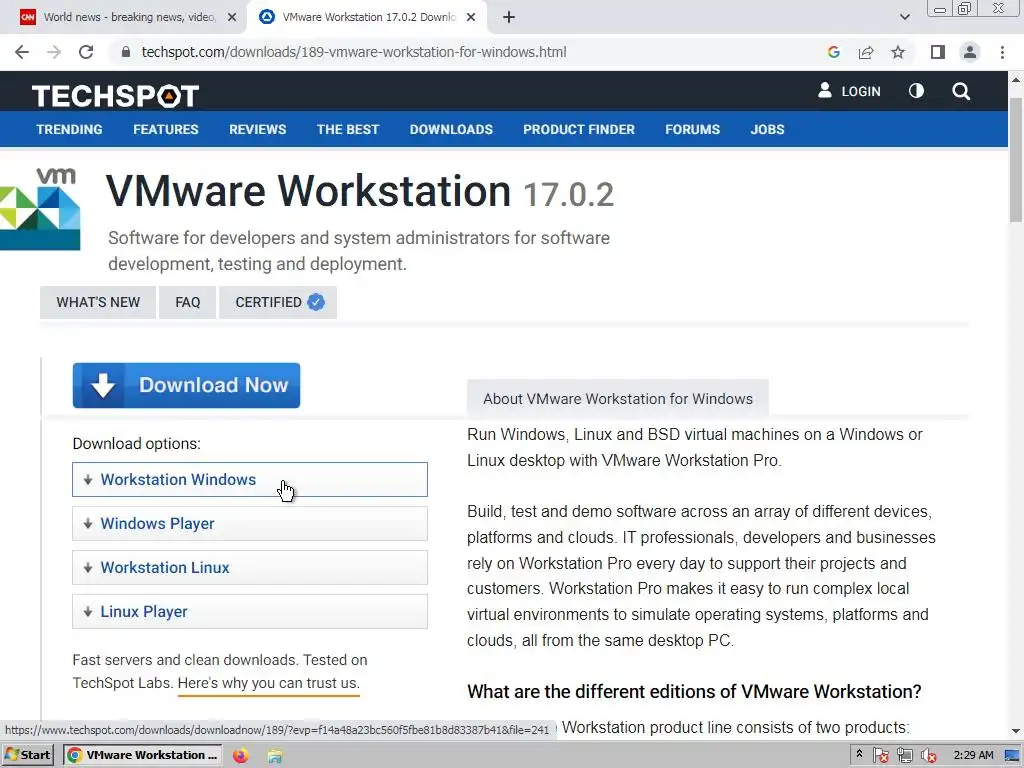Open the REVIEWS menu
Image resolution: width=1024 pixels, height=768 pixels.
pos(257,129)
